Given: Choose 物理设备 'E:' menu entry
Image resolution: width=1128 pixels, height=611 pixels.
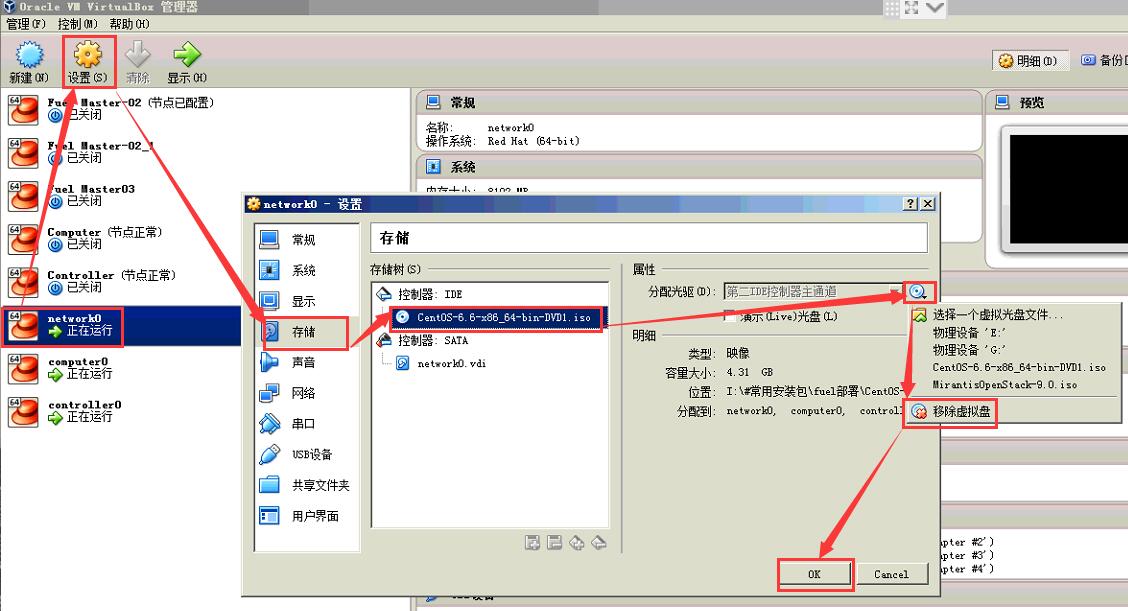Looking at the screenshot, I should click(x=1014, y=332).
